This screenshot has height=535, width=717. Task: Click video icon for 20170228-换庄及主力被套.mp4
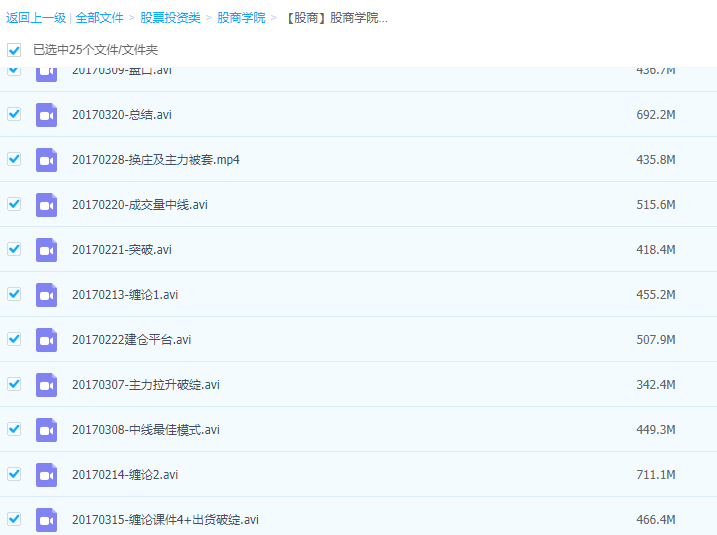point(46,159)
